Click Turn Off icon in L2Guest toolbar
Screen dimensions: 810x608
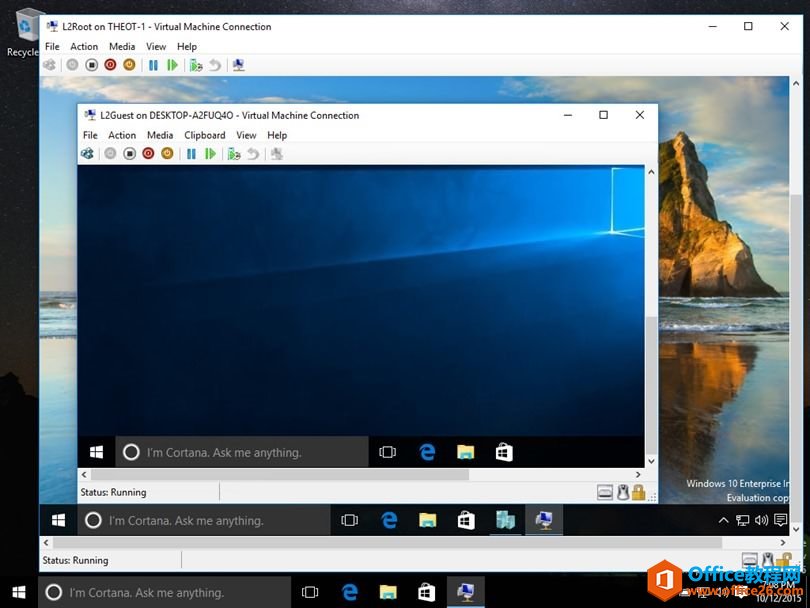pyautogui.click(x=130, y=153)
